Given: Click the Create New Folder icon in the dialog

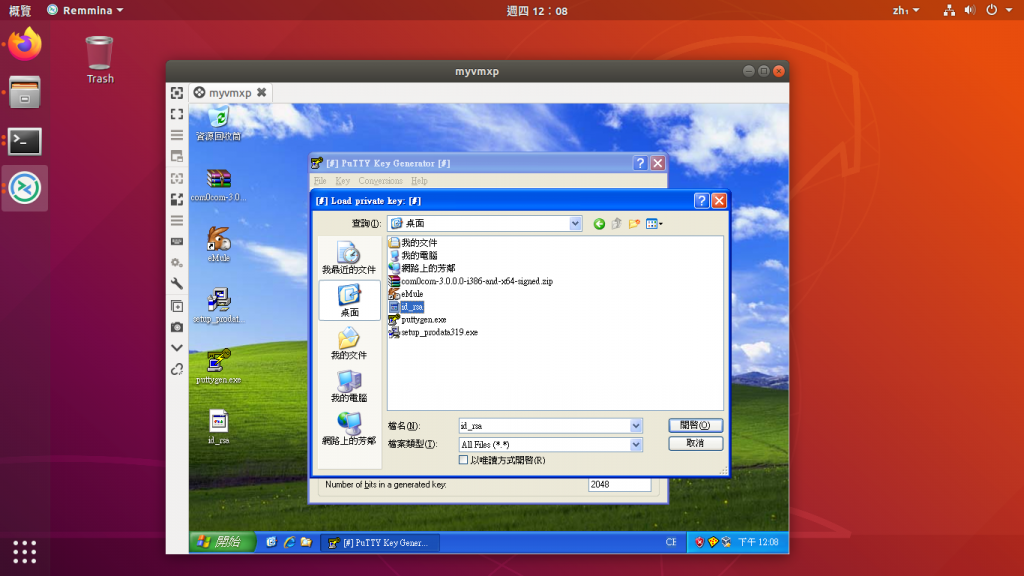Looking at the screenshot, I should pyautogui.click(x=634, y=224).
